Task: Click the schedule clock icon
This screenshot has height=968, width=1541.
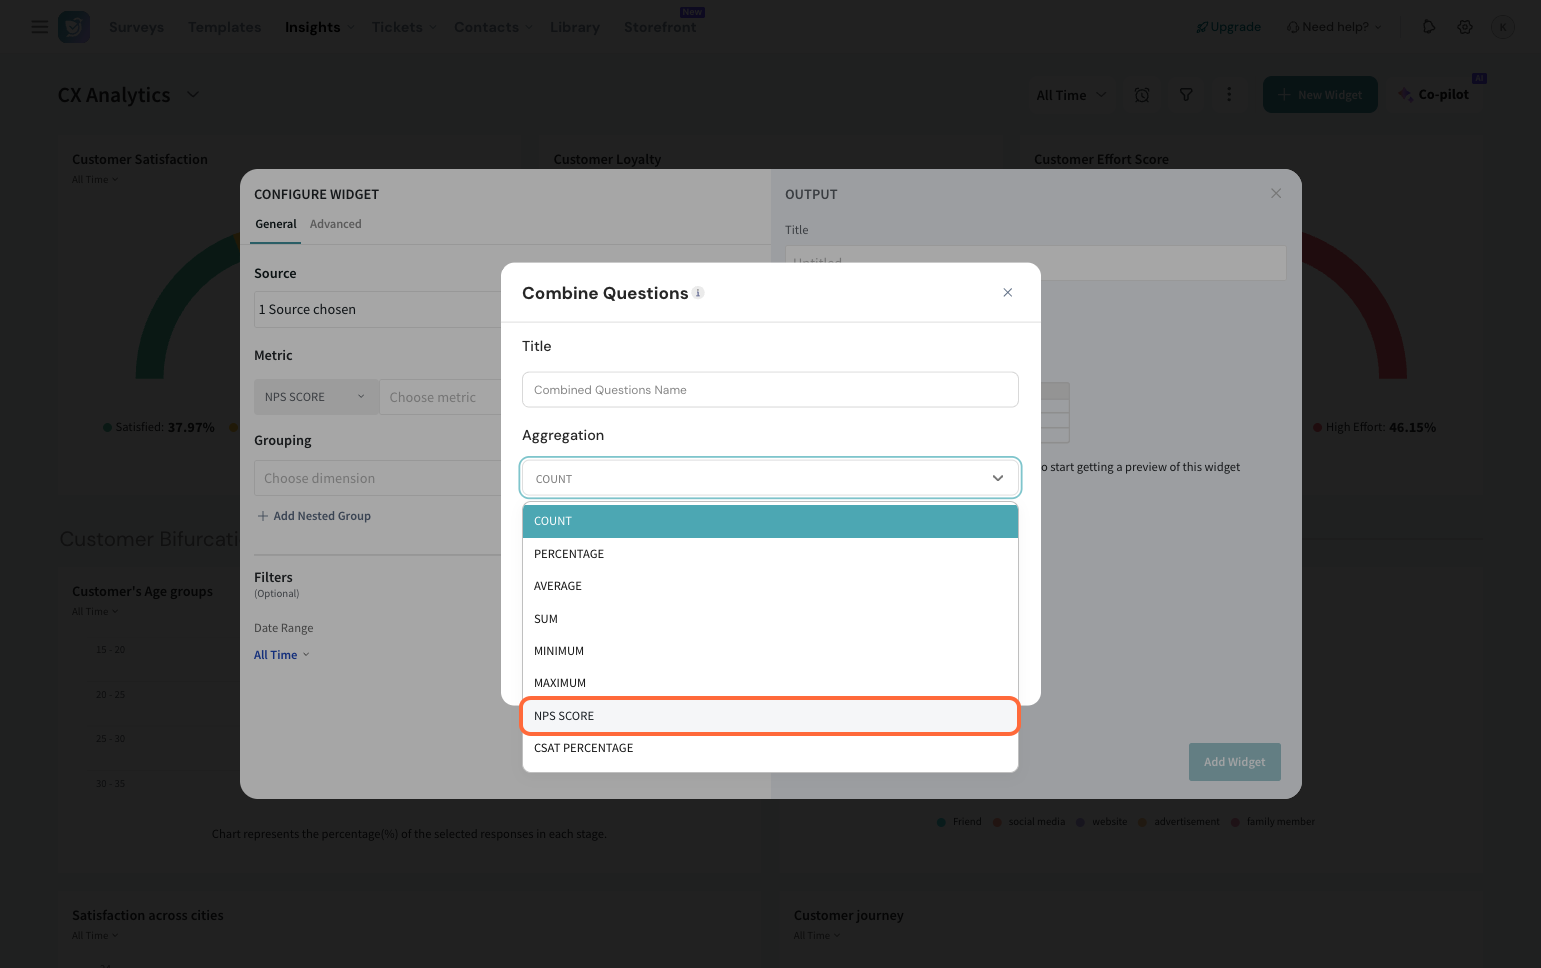Action: point(1142,95)
